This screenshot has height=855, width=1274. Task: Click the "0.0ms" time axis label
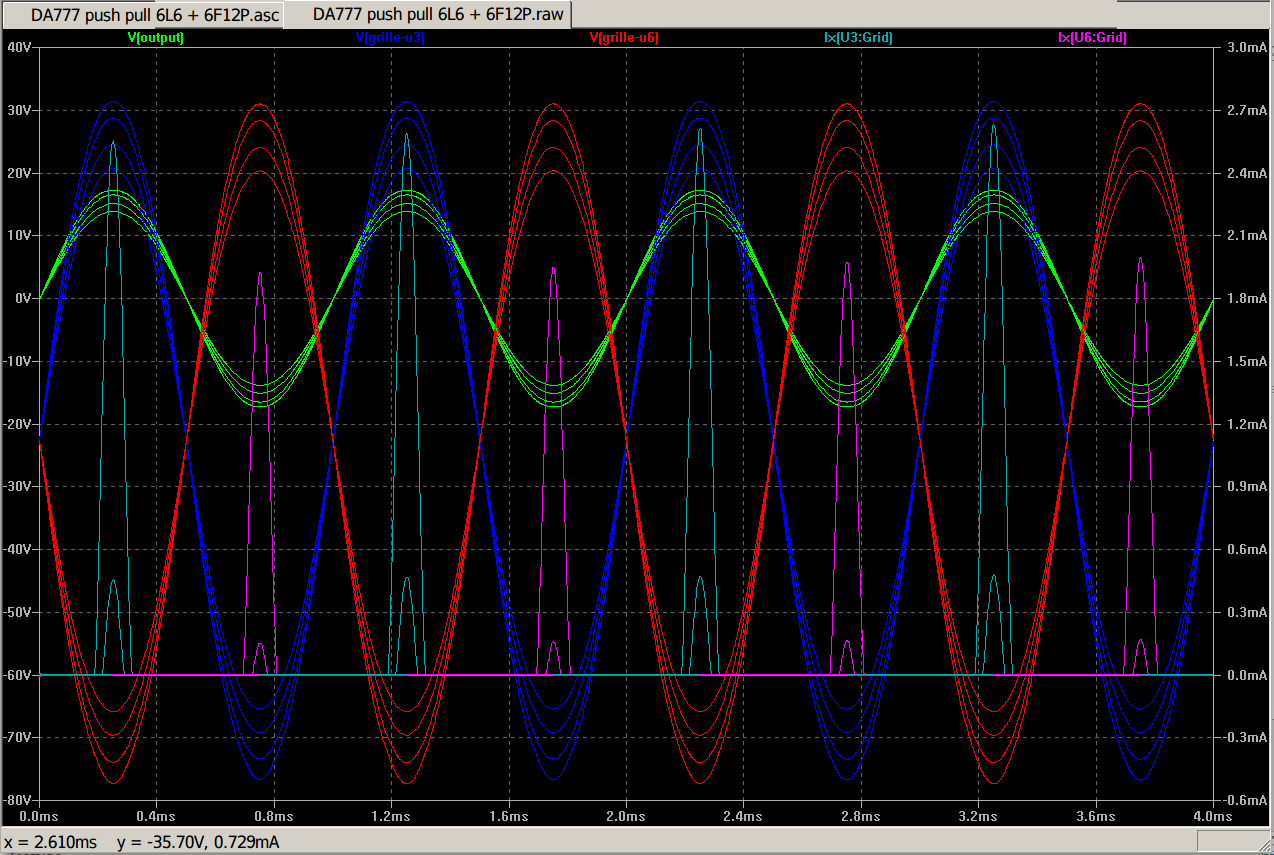[40, 816]
